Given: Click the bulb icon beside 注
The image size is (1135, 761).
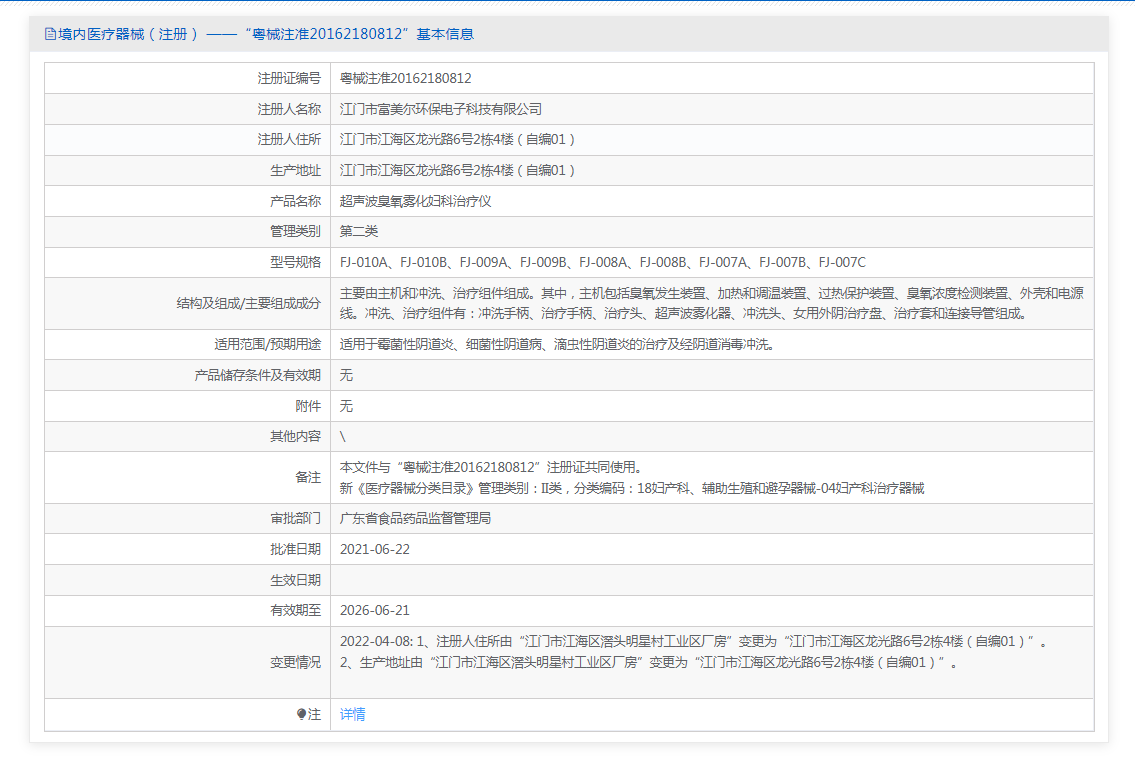Looking at the screenshot, I should click(x=302, y=715).
